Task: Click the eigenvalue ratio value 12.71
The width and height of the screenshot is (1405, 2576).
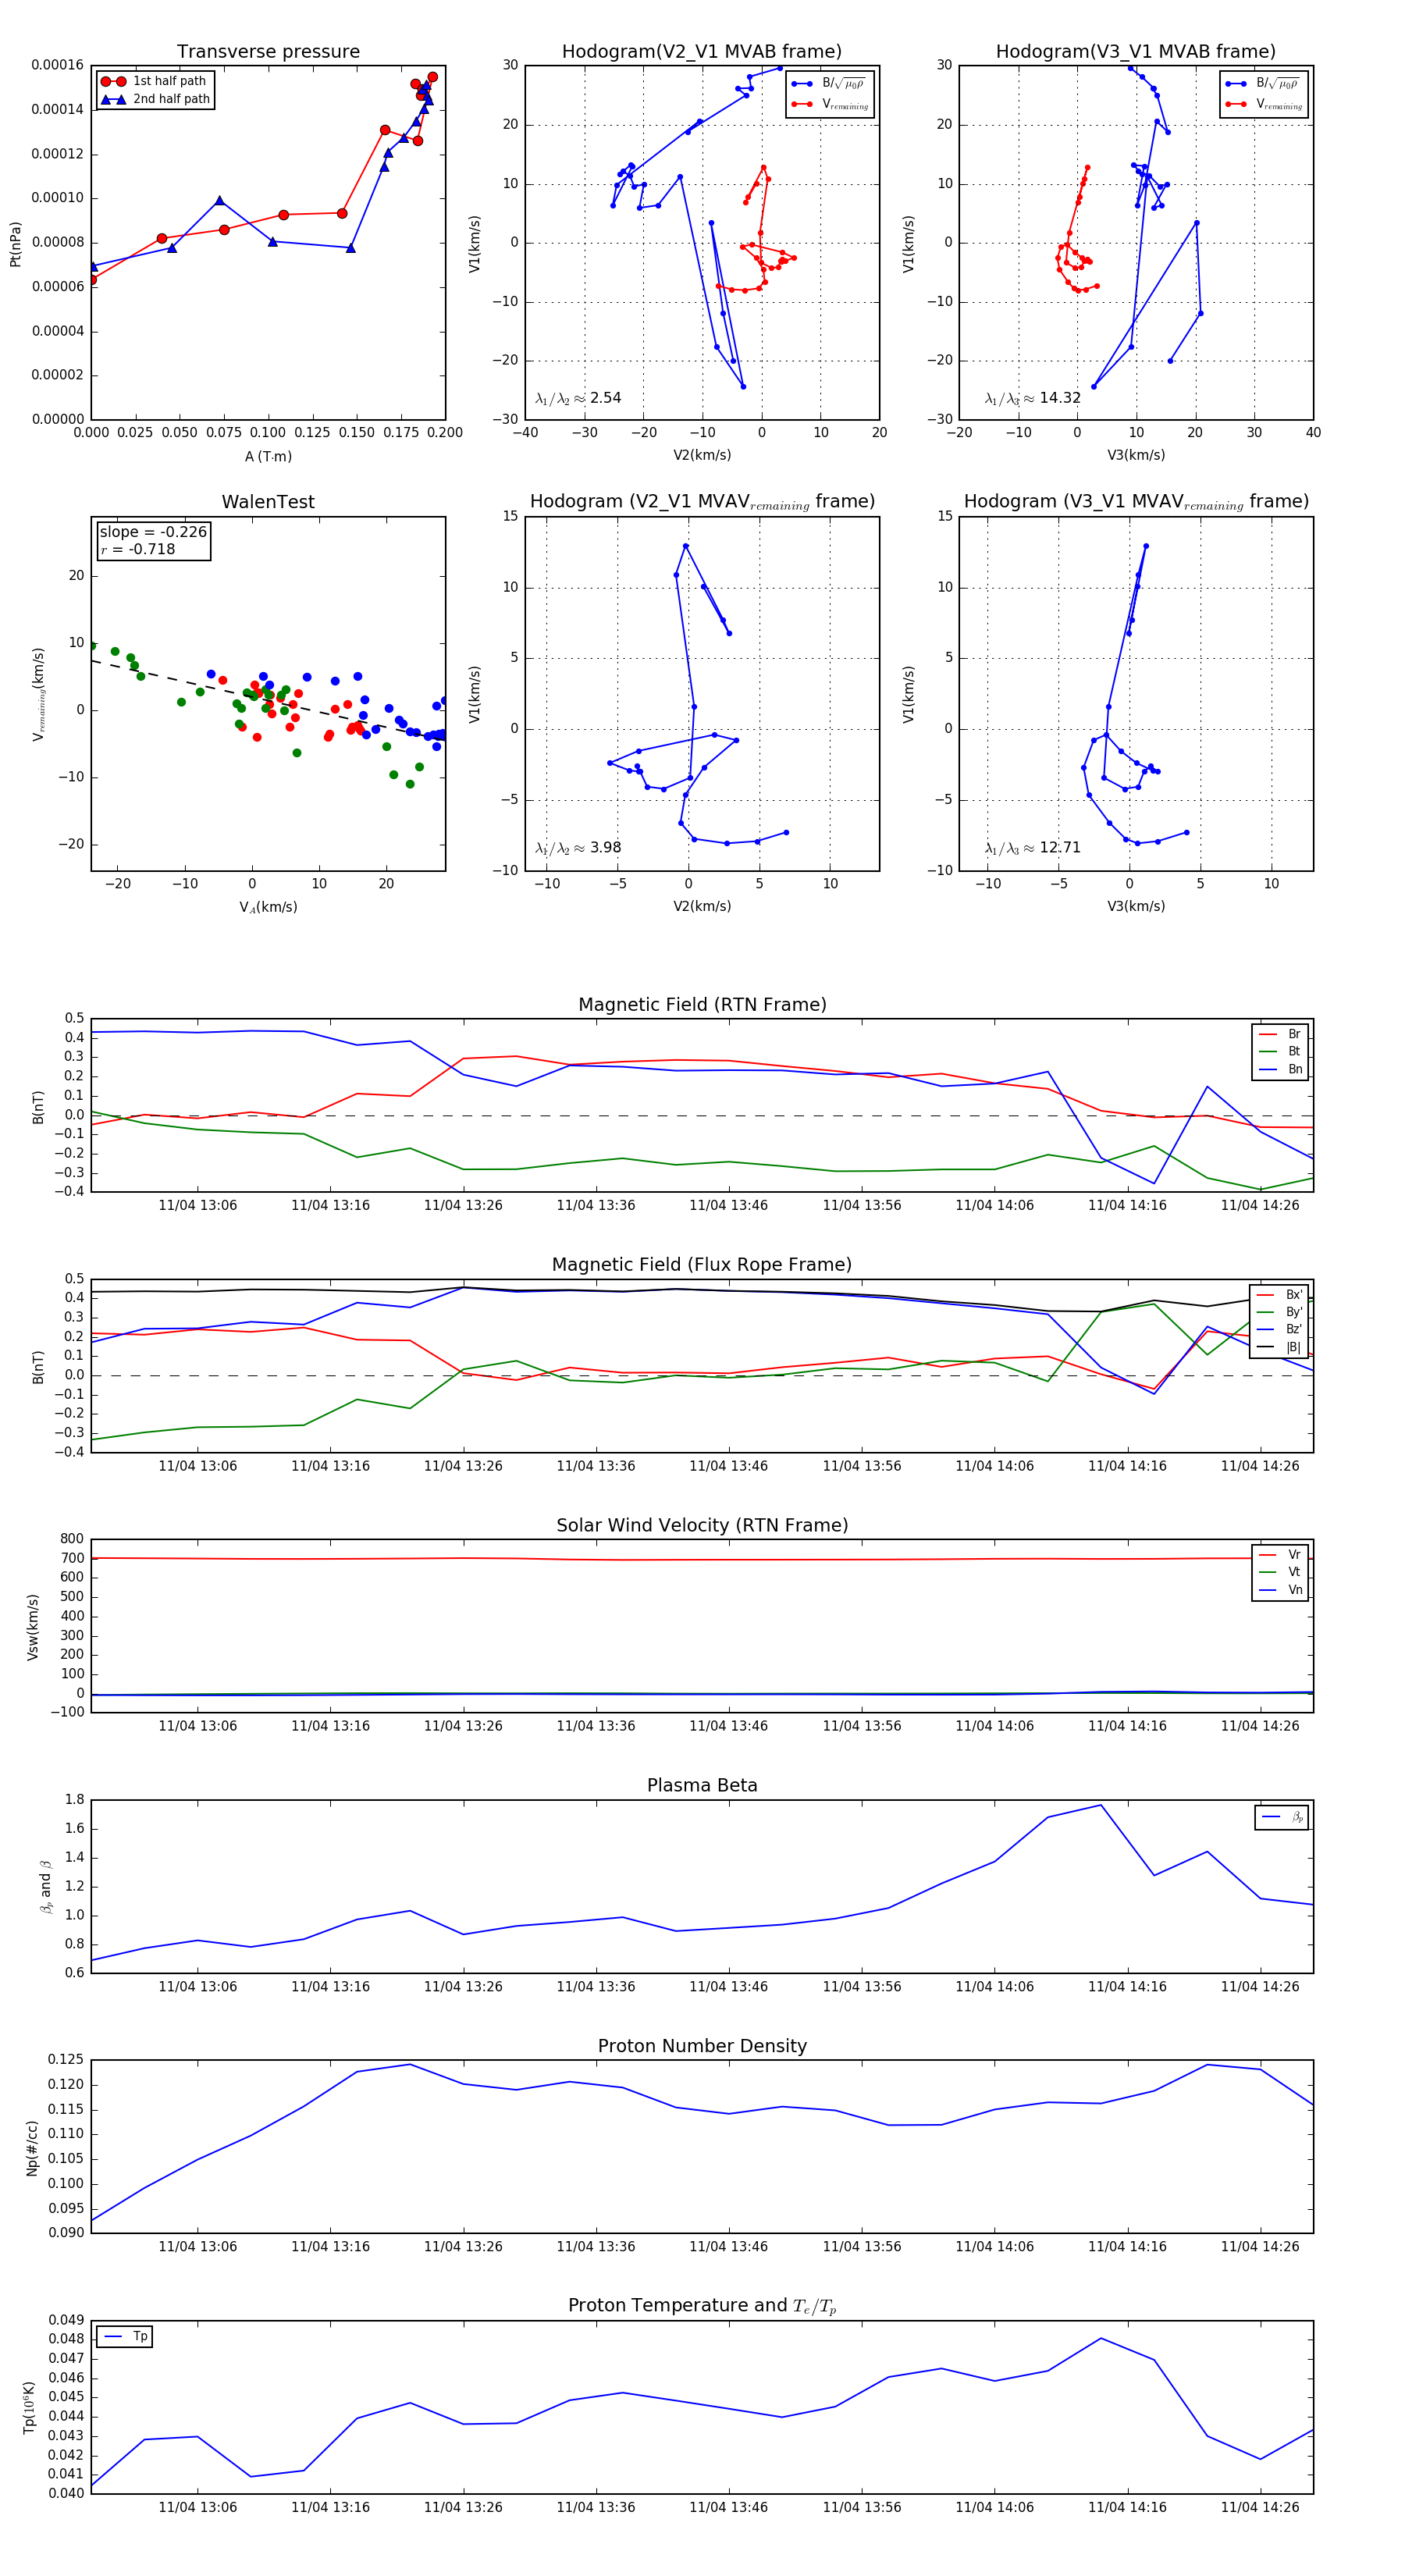Action: tap(1060, 848)
